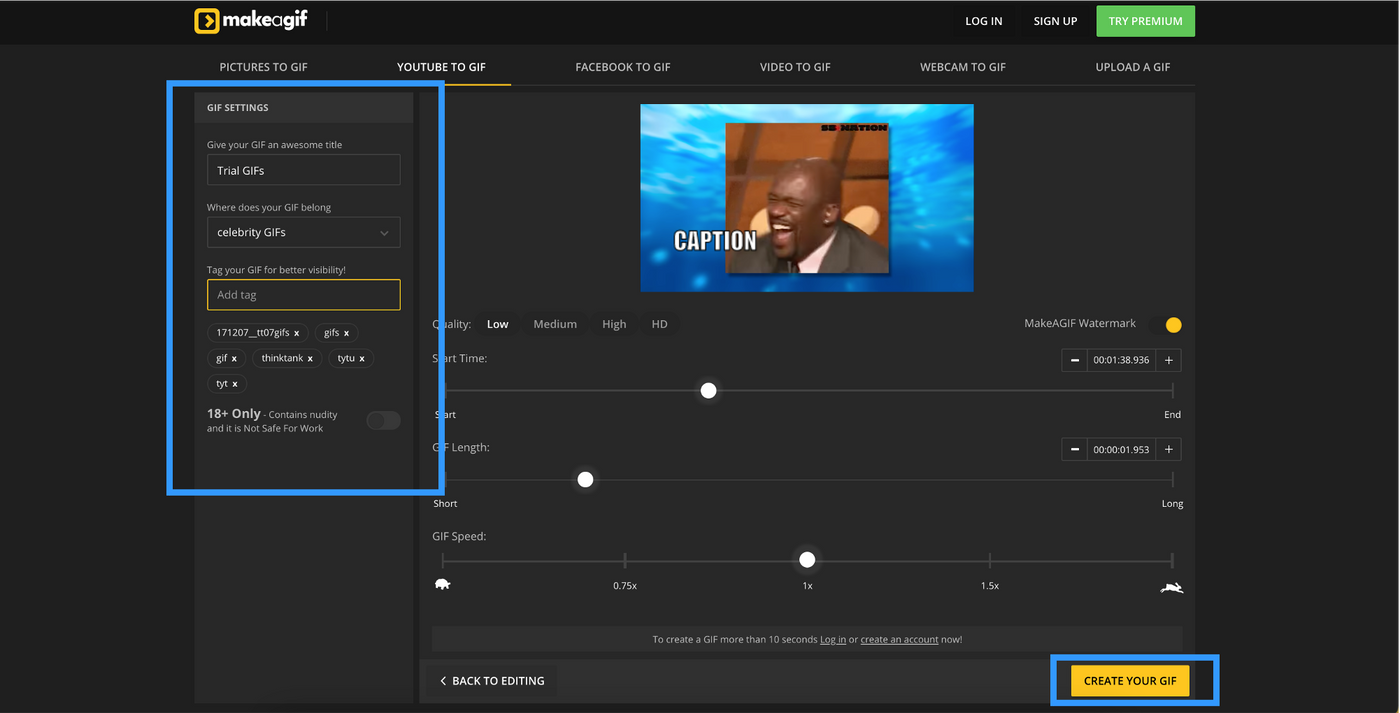Click 'create an account' link

point(899,639)
